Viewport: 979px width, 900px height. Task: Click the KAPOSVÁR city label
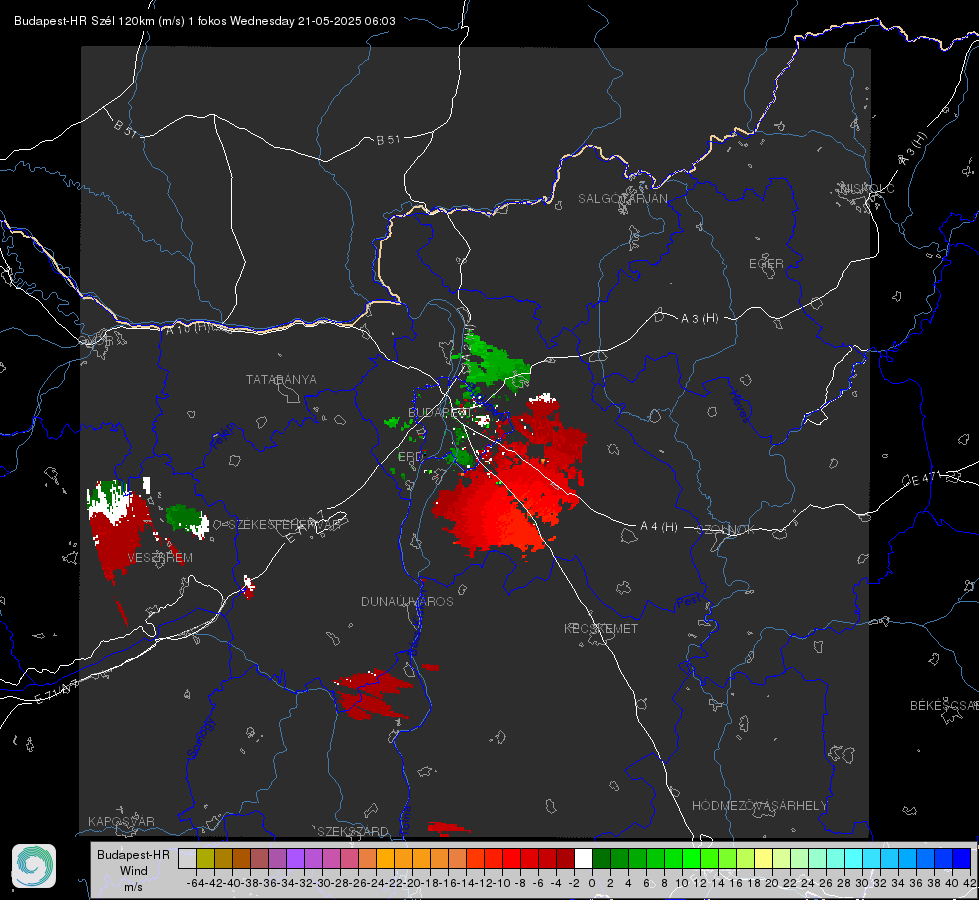[121, 821]
